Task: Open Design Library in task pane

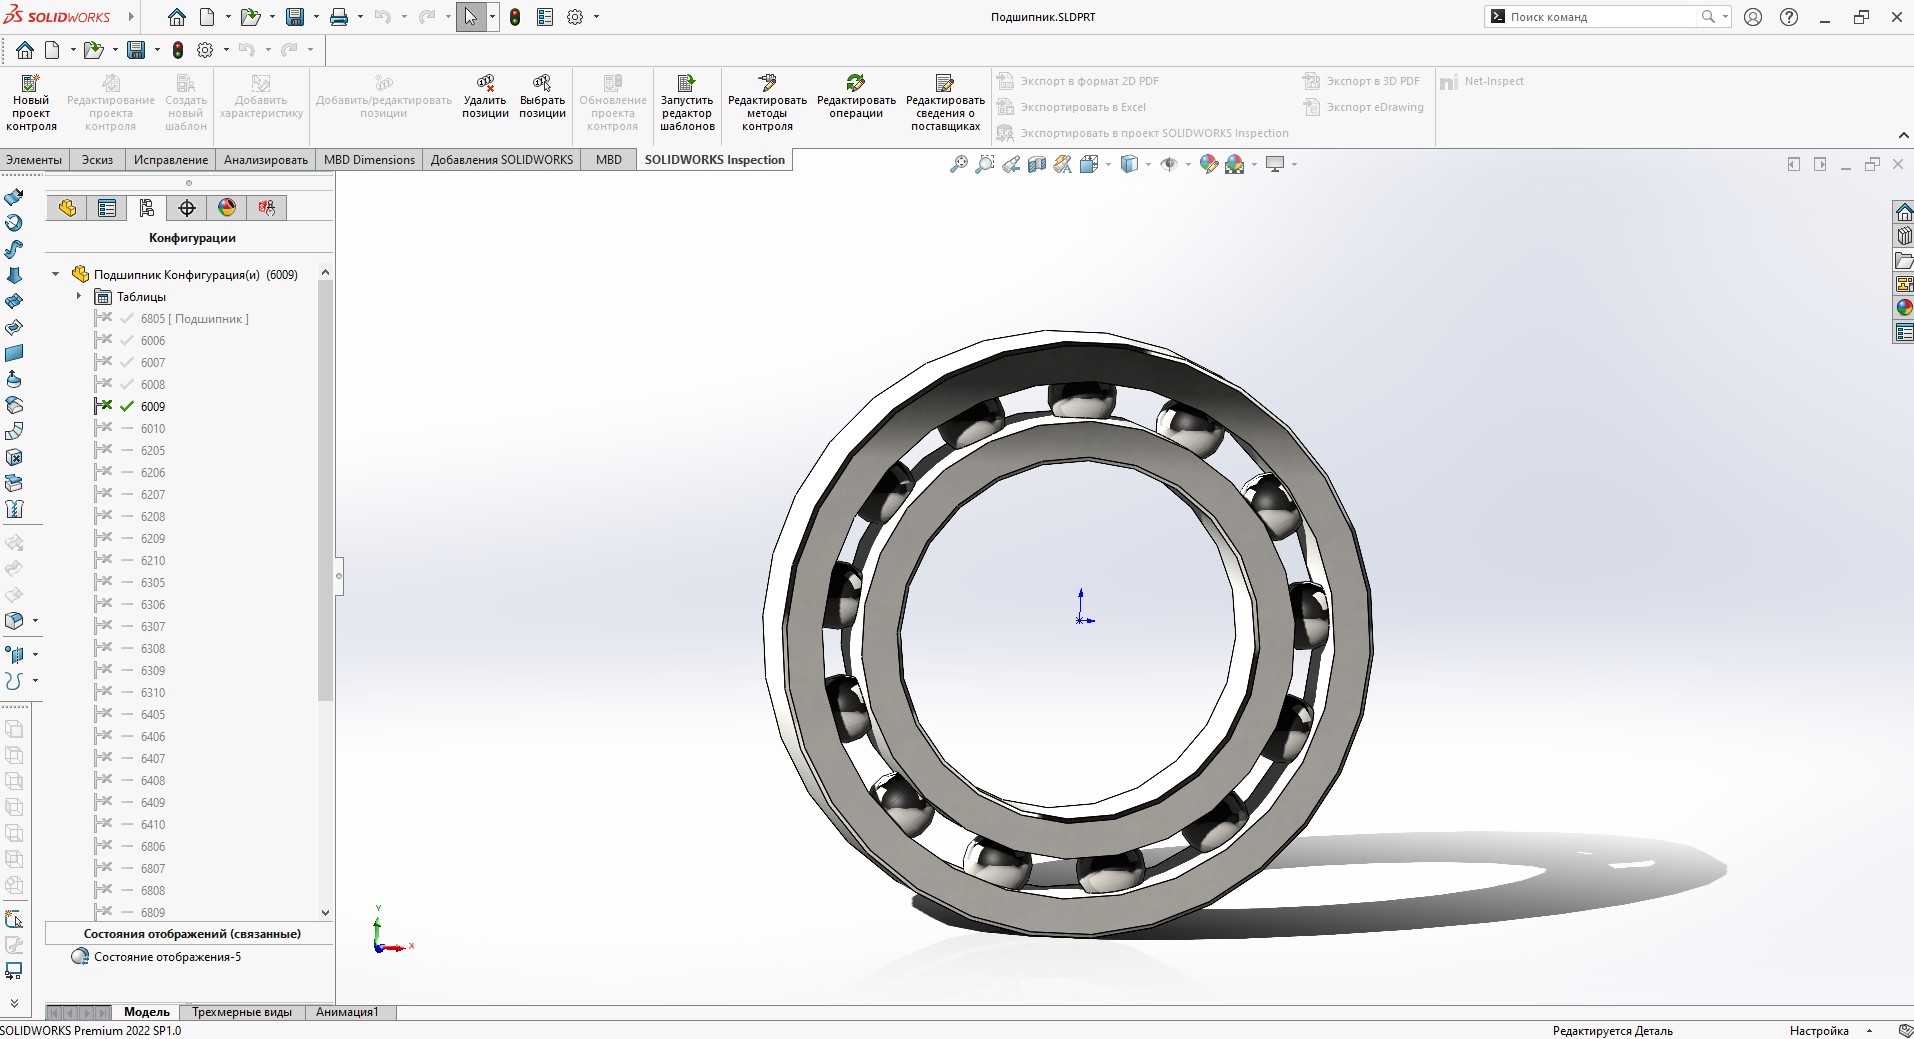Action: pos(1904,236)
